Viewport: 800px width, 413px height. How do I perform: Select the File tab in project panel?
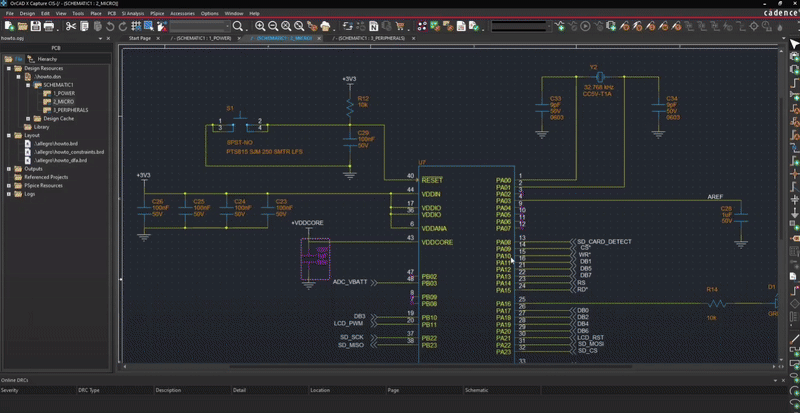click(14, 59)
